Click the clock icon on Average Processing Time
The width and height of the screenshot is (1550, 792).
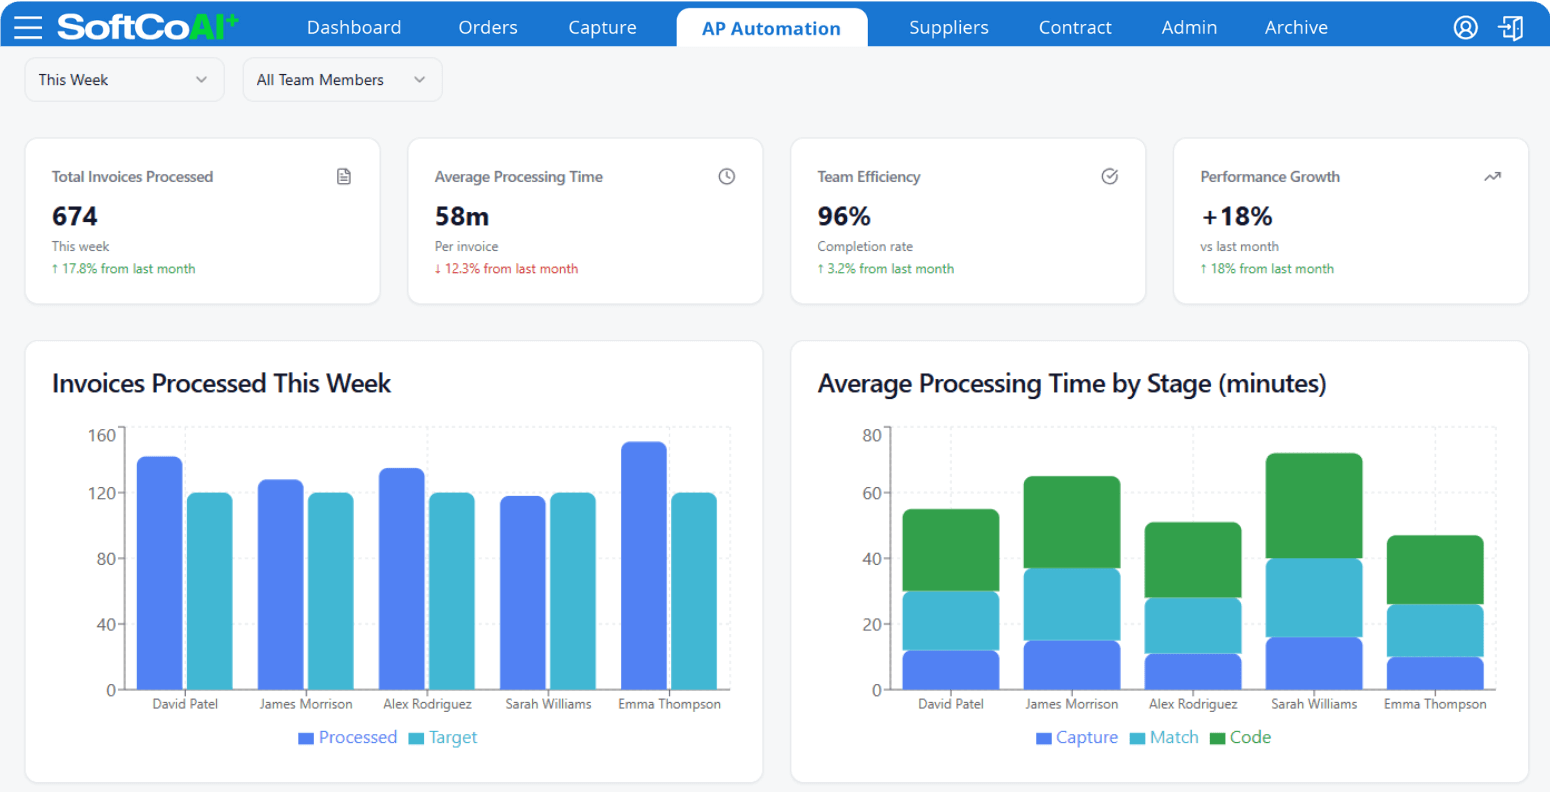tap(727, 177)
